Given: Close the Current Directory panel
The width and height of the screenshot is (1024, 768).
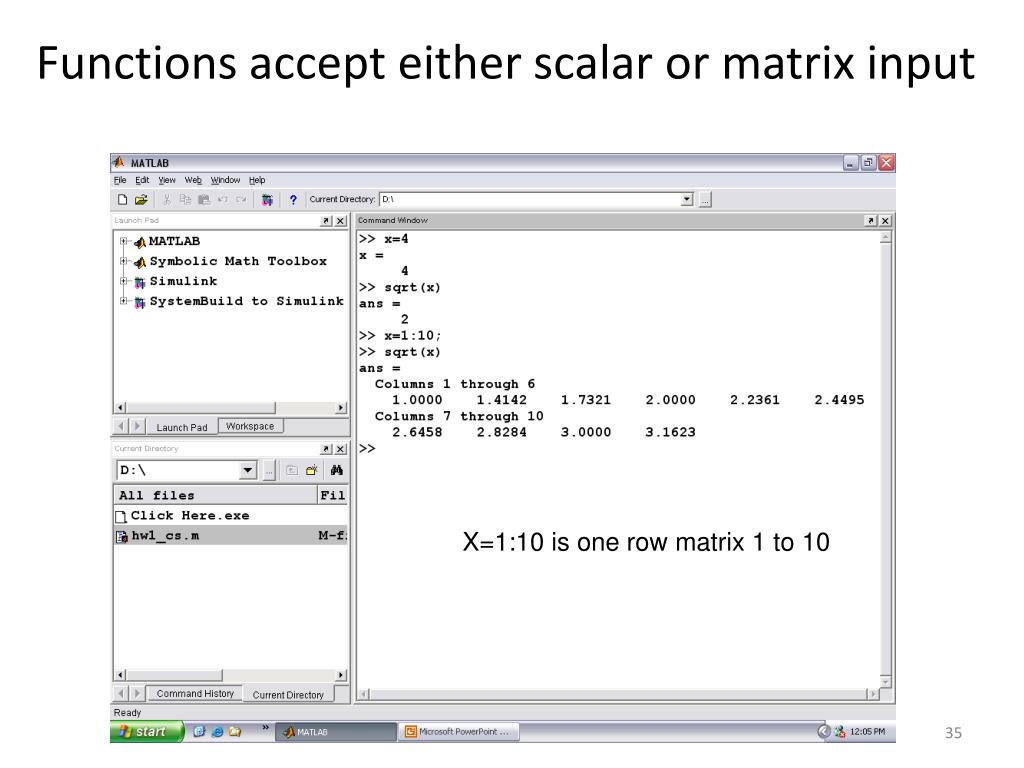Looking at the screenshot, I should click(x=340, y=449).
